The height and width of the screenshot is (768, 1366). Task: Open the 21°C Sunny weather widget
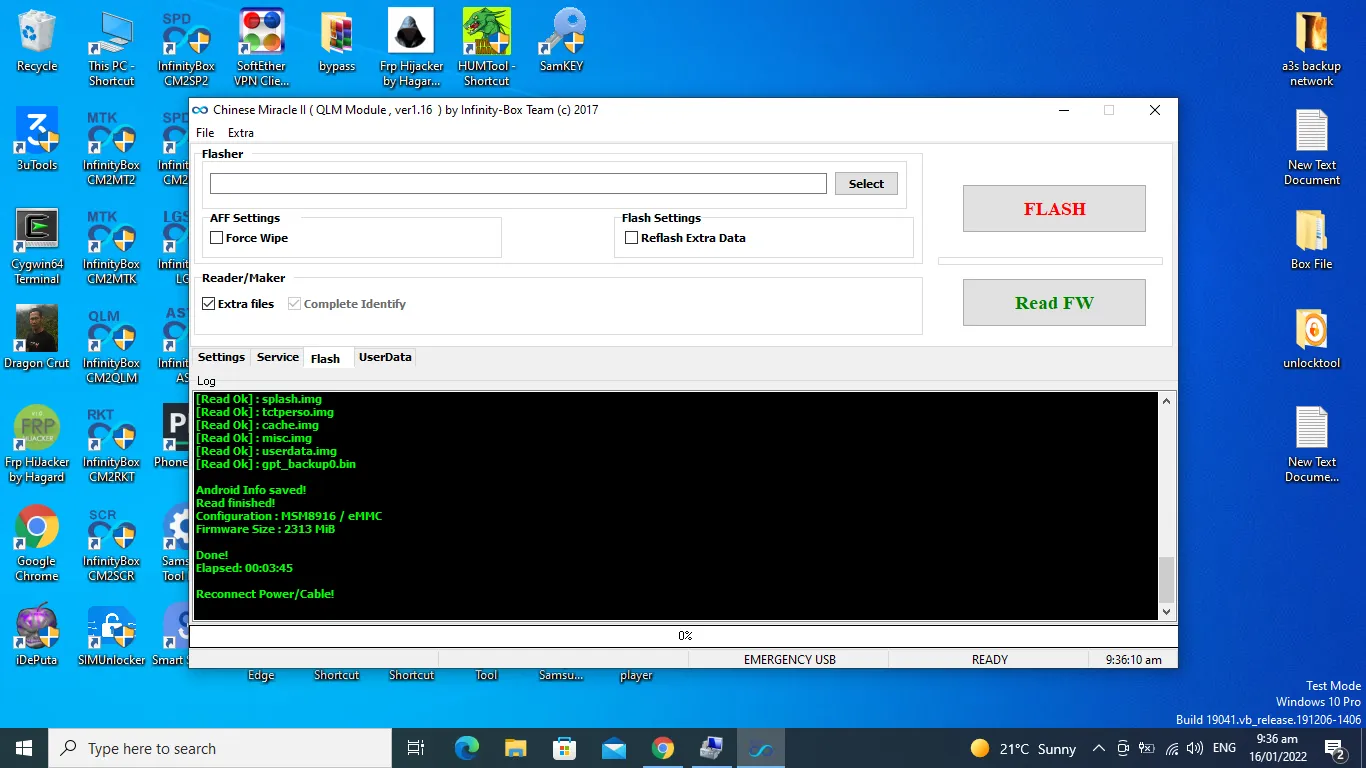tap(1023, 748)
